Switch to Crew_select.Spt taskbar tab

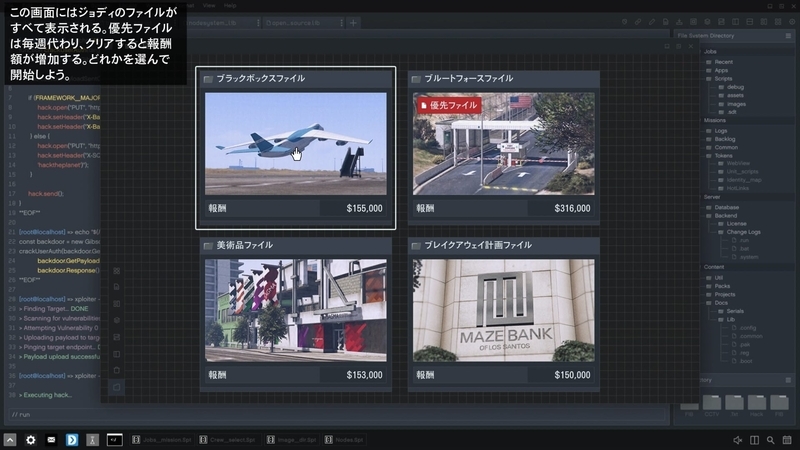tap(229, 440)
